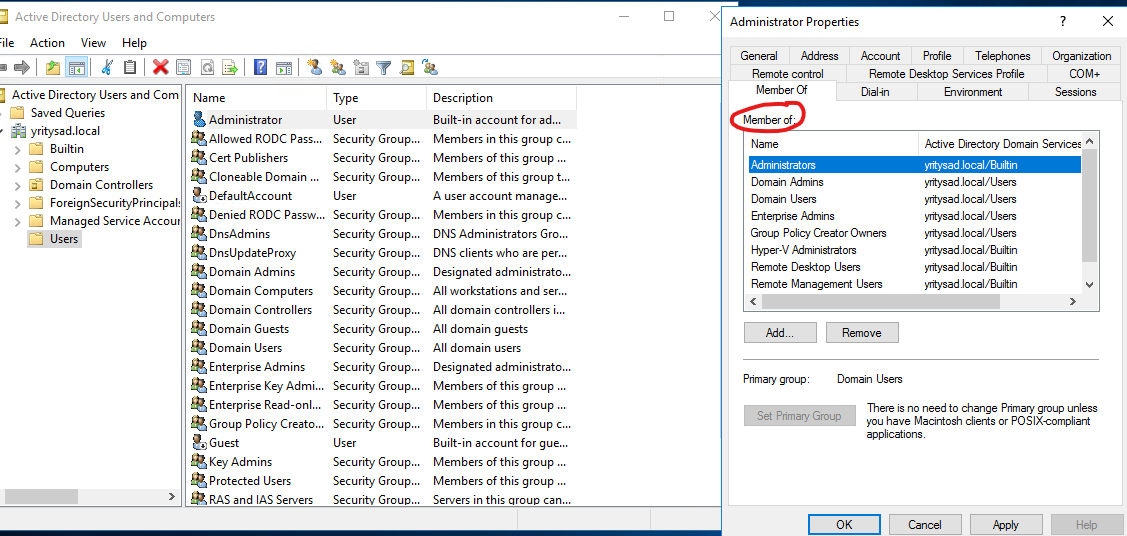Screen dimensions: 1127x536
Task: Open the Sessions tab
Action: click(x=1075, y=91)
